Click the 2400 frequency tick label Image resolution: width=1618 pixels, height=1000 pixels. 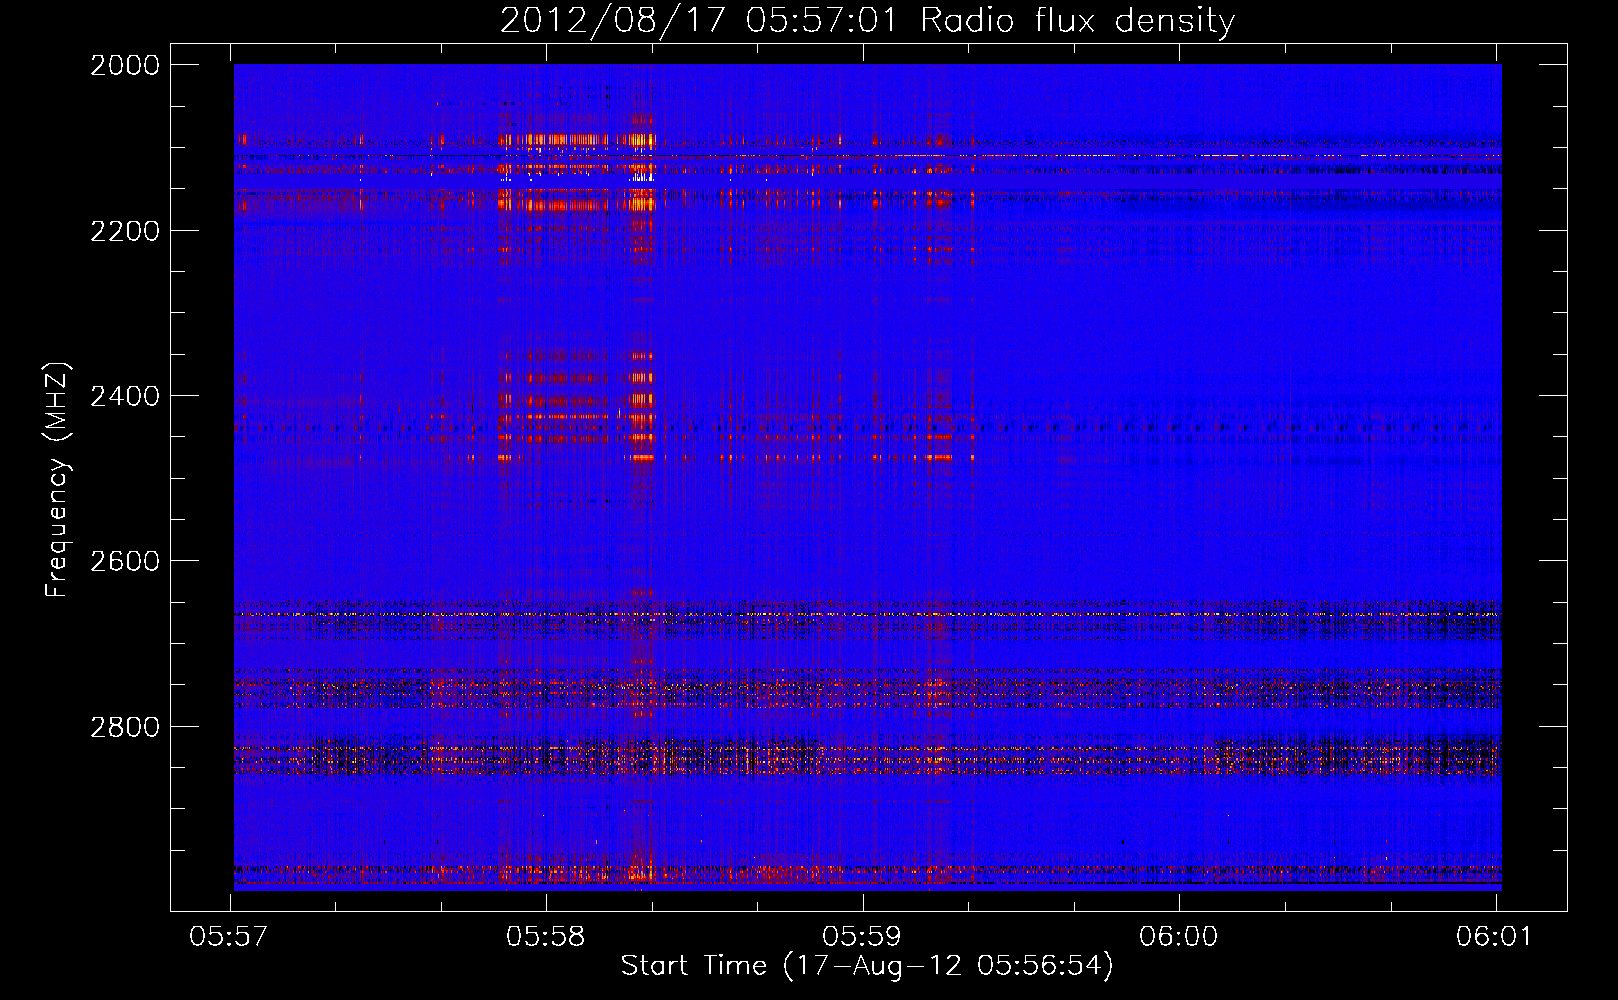[125, 396]
